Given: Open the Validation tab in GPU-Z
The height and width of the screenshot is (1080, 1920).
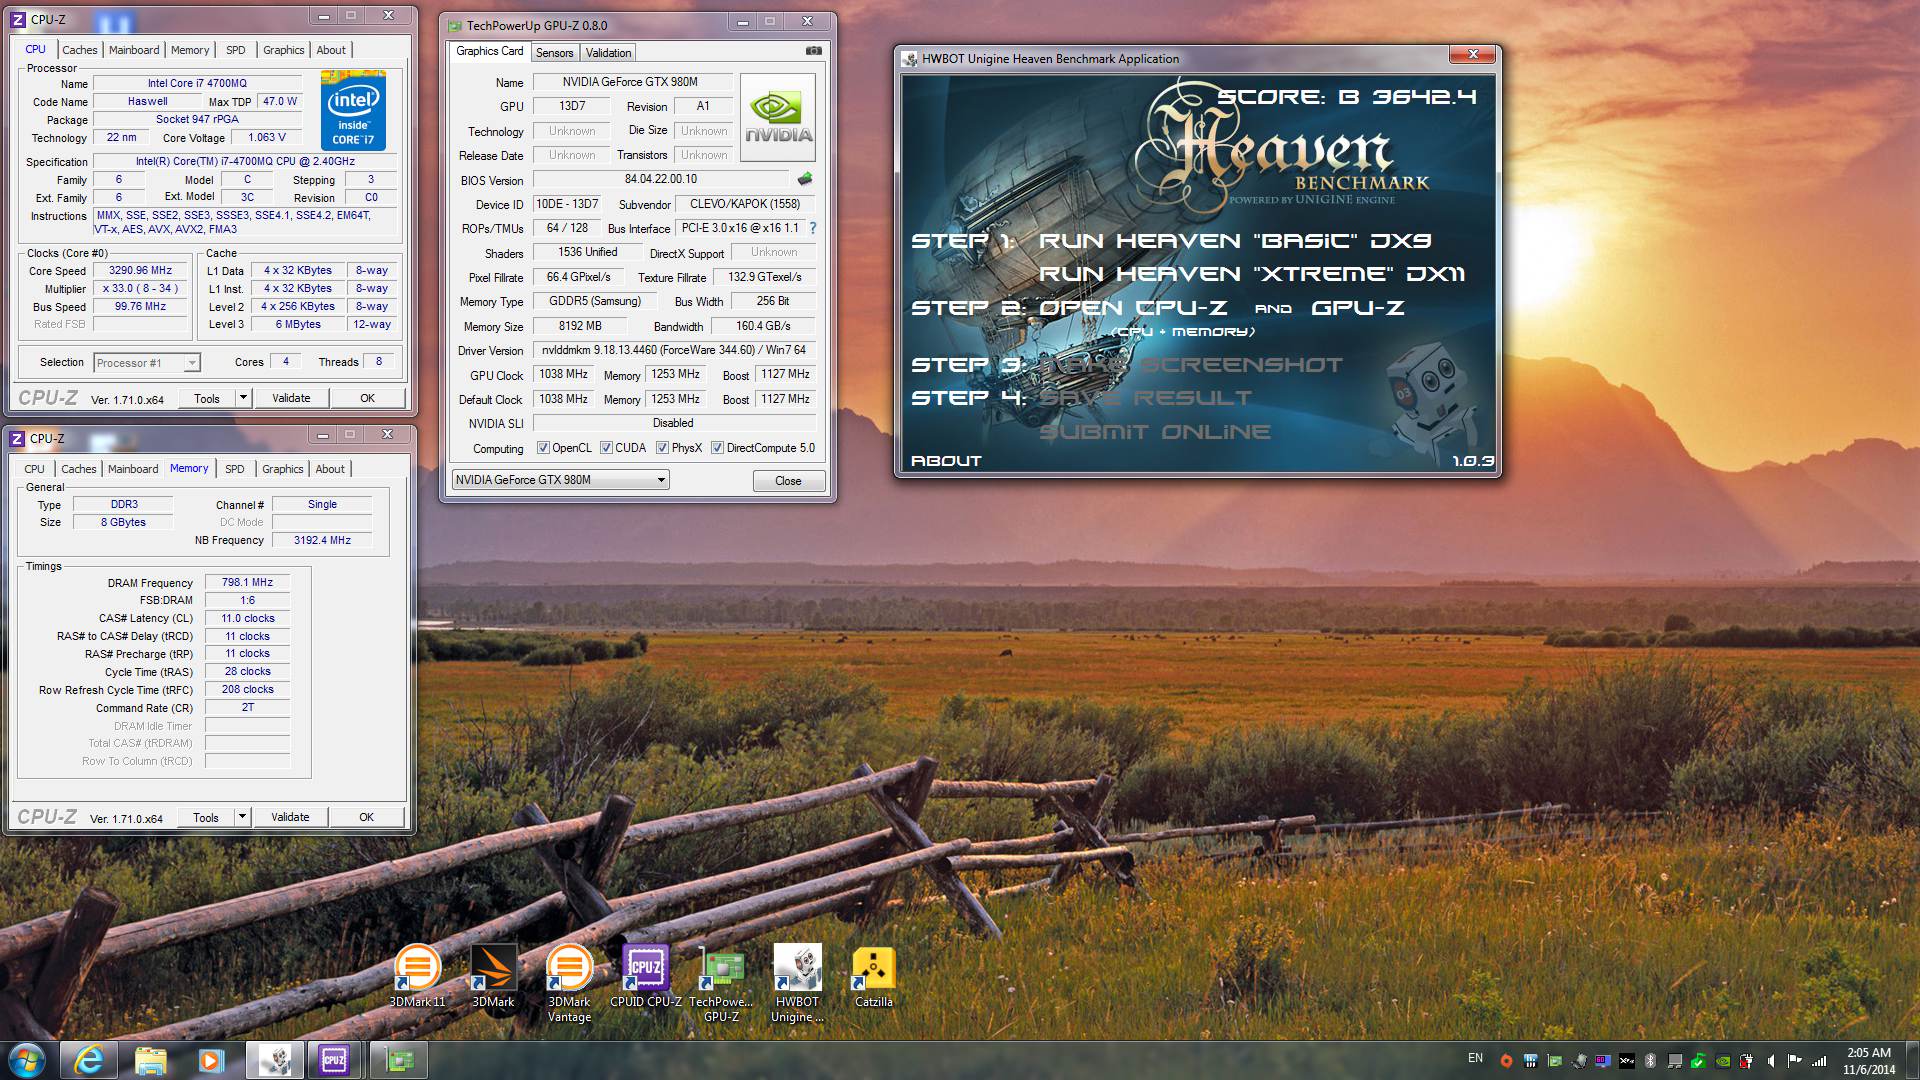Looking at the screenshot, I should coord(608,53).
